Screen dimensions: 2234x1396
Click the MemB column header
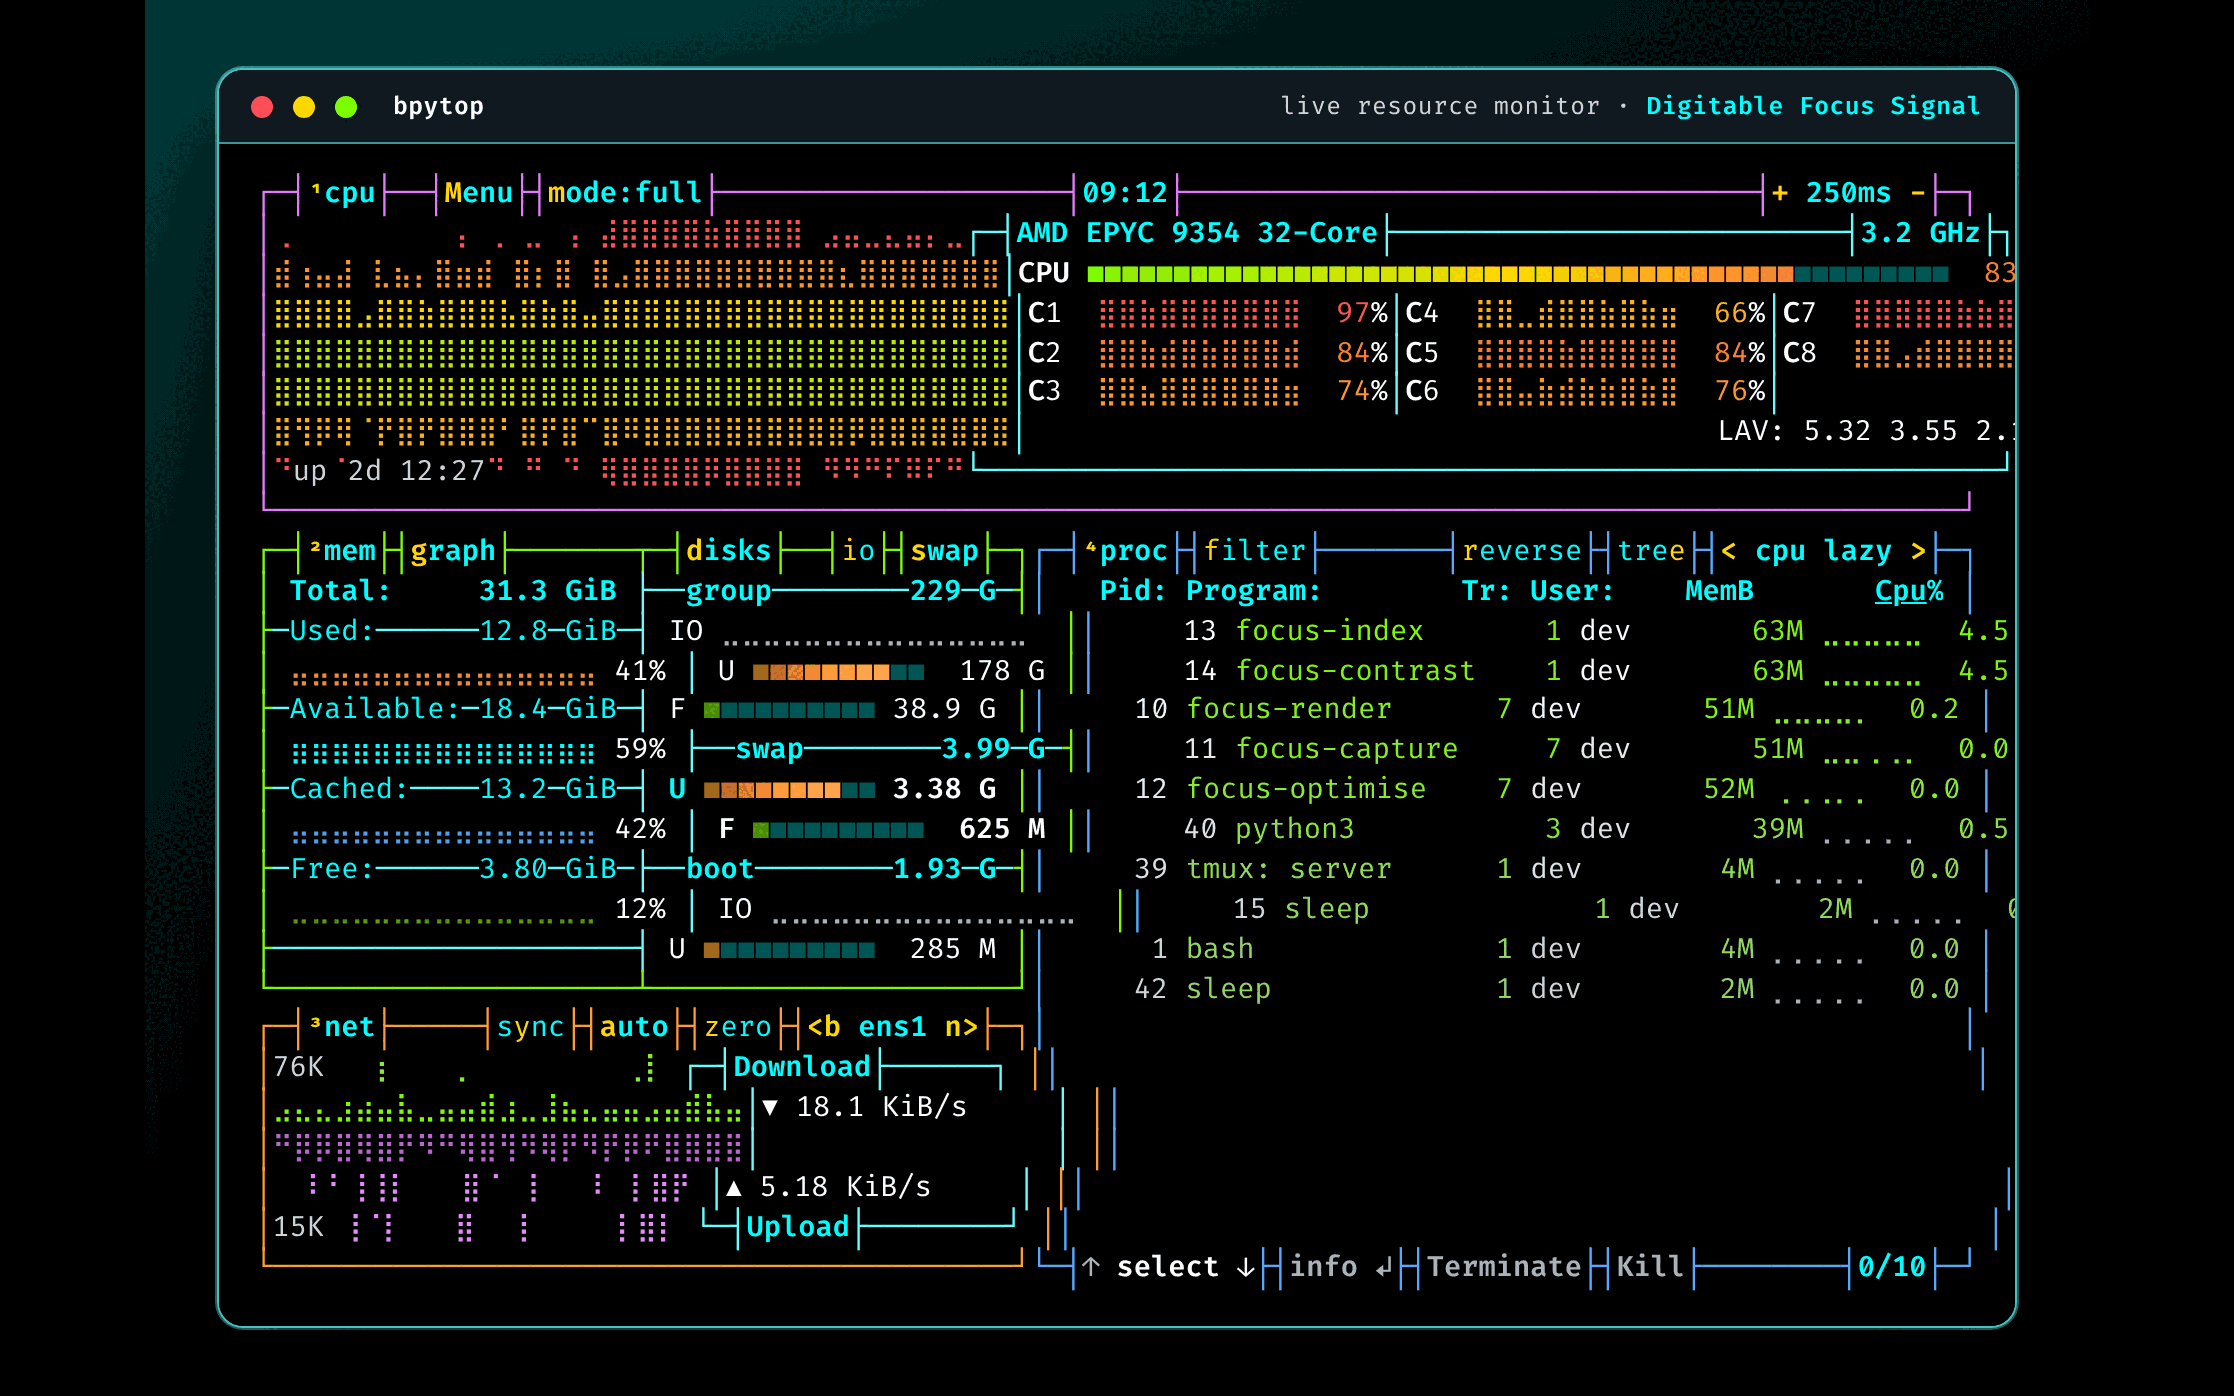click(x=1719, y=590)
